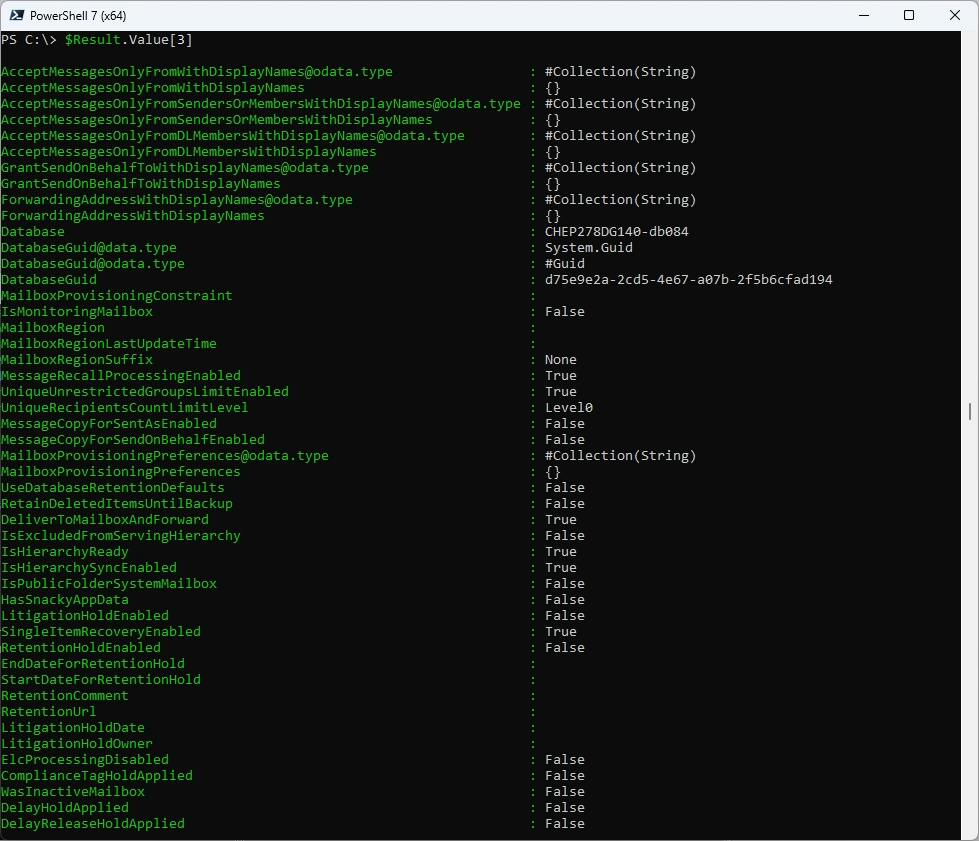Maximize the PowerShell 7 window
The height and width of the screenshot is (841, 979).
coord(909,16)
